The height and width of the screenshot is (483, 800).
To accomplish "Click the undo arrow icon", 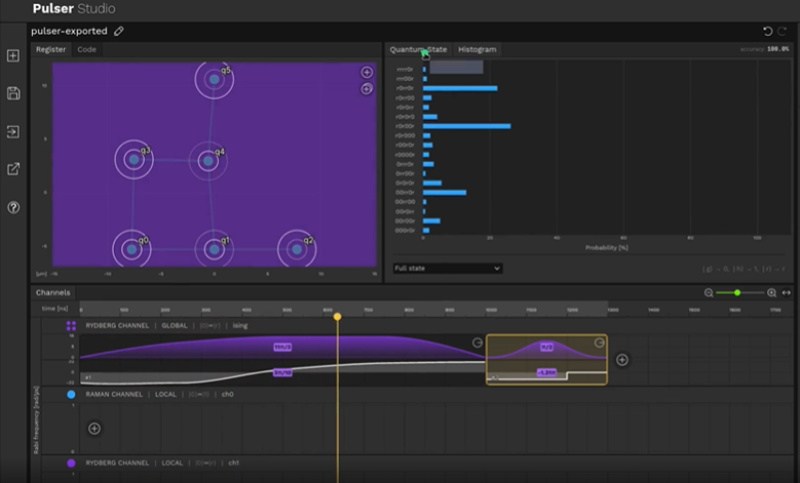I will [767, 32].
